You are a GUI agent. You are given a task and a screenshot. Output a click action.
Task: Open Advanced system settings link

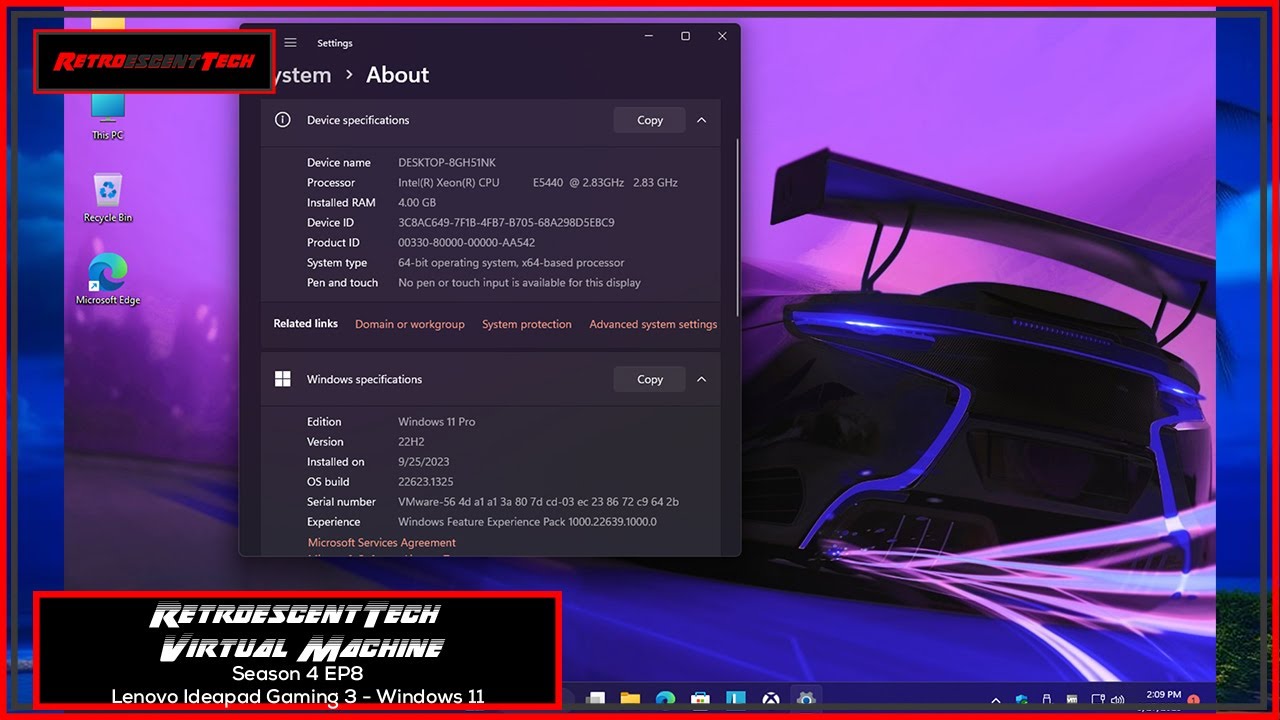coord(653,324)
